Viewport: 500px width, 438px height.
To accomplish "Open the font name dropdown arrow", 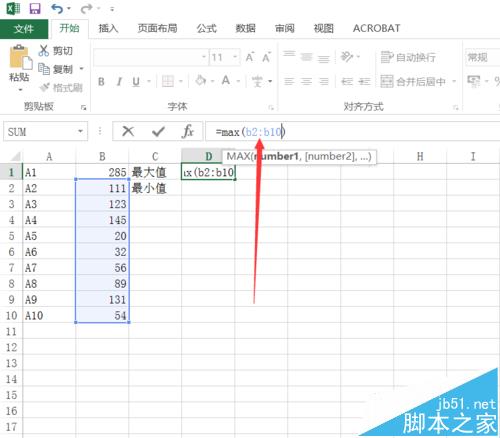I will (x=204, y=57).
